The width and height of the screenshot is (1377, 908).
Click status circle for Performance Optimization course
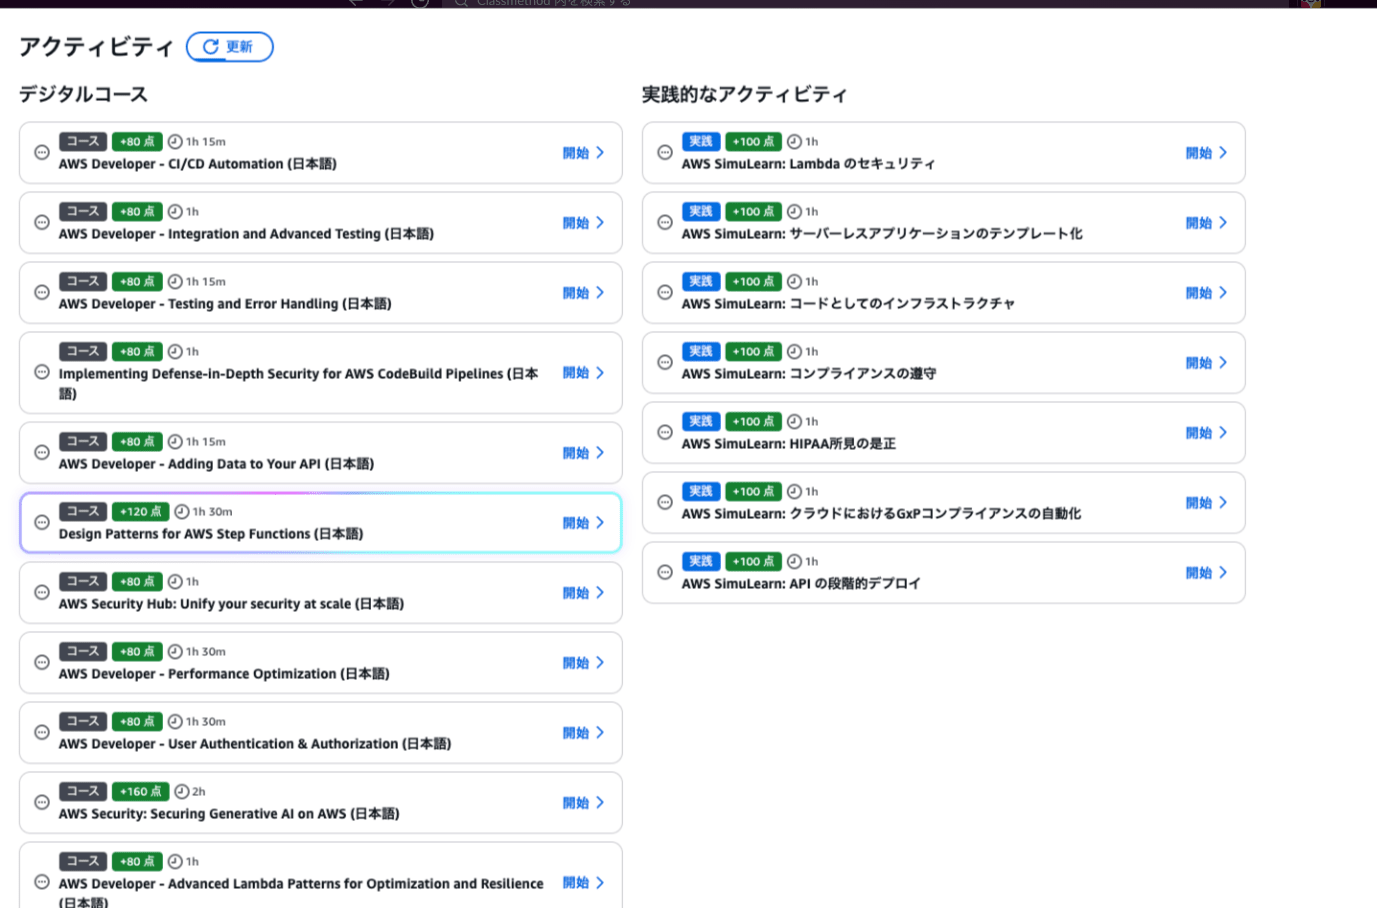tap(42, 663)
